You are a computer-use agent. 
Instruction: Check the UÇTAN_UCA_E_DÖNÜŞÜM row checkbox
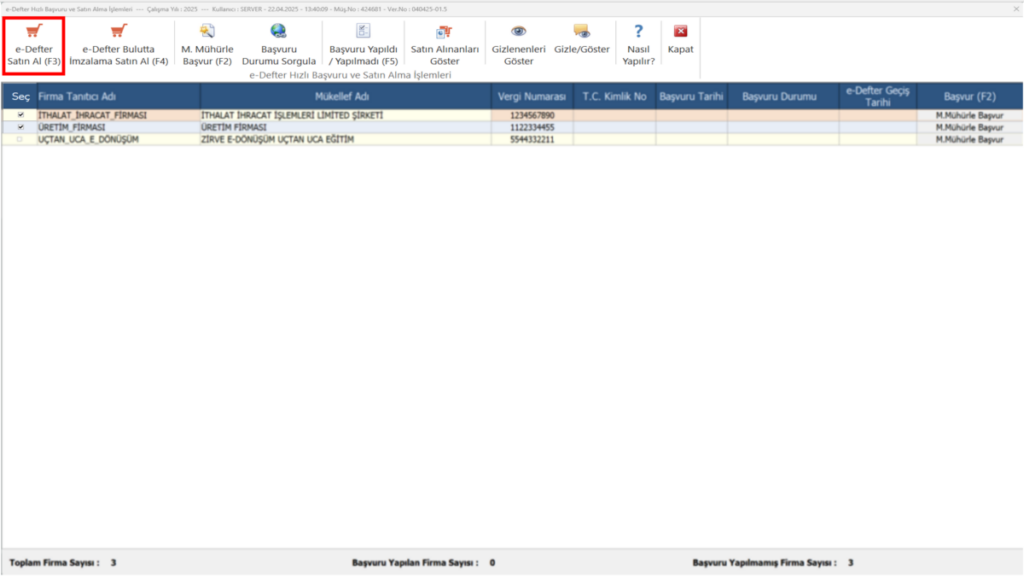point(20,140)
